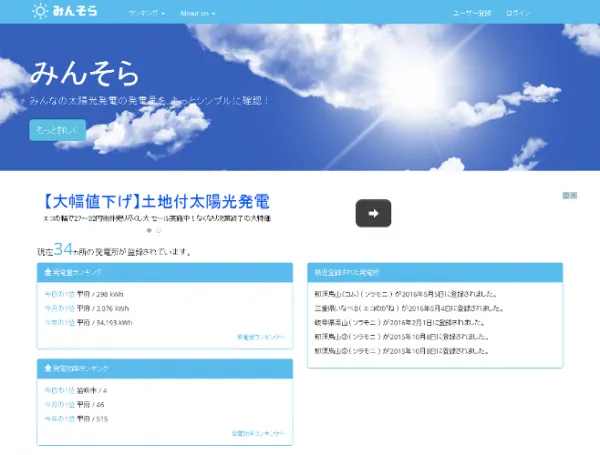The image size is (600, 455).
Task: Open 今日の1位 link for 298 kWh
Action: click(x=59, y=294)
